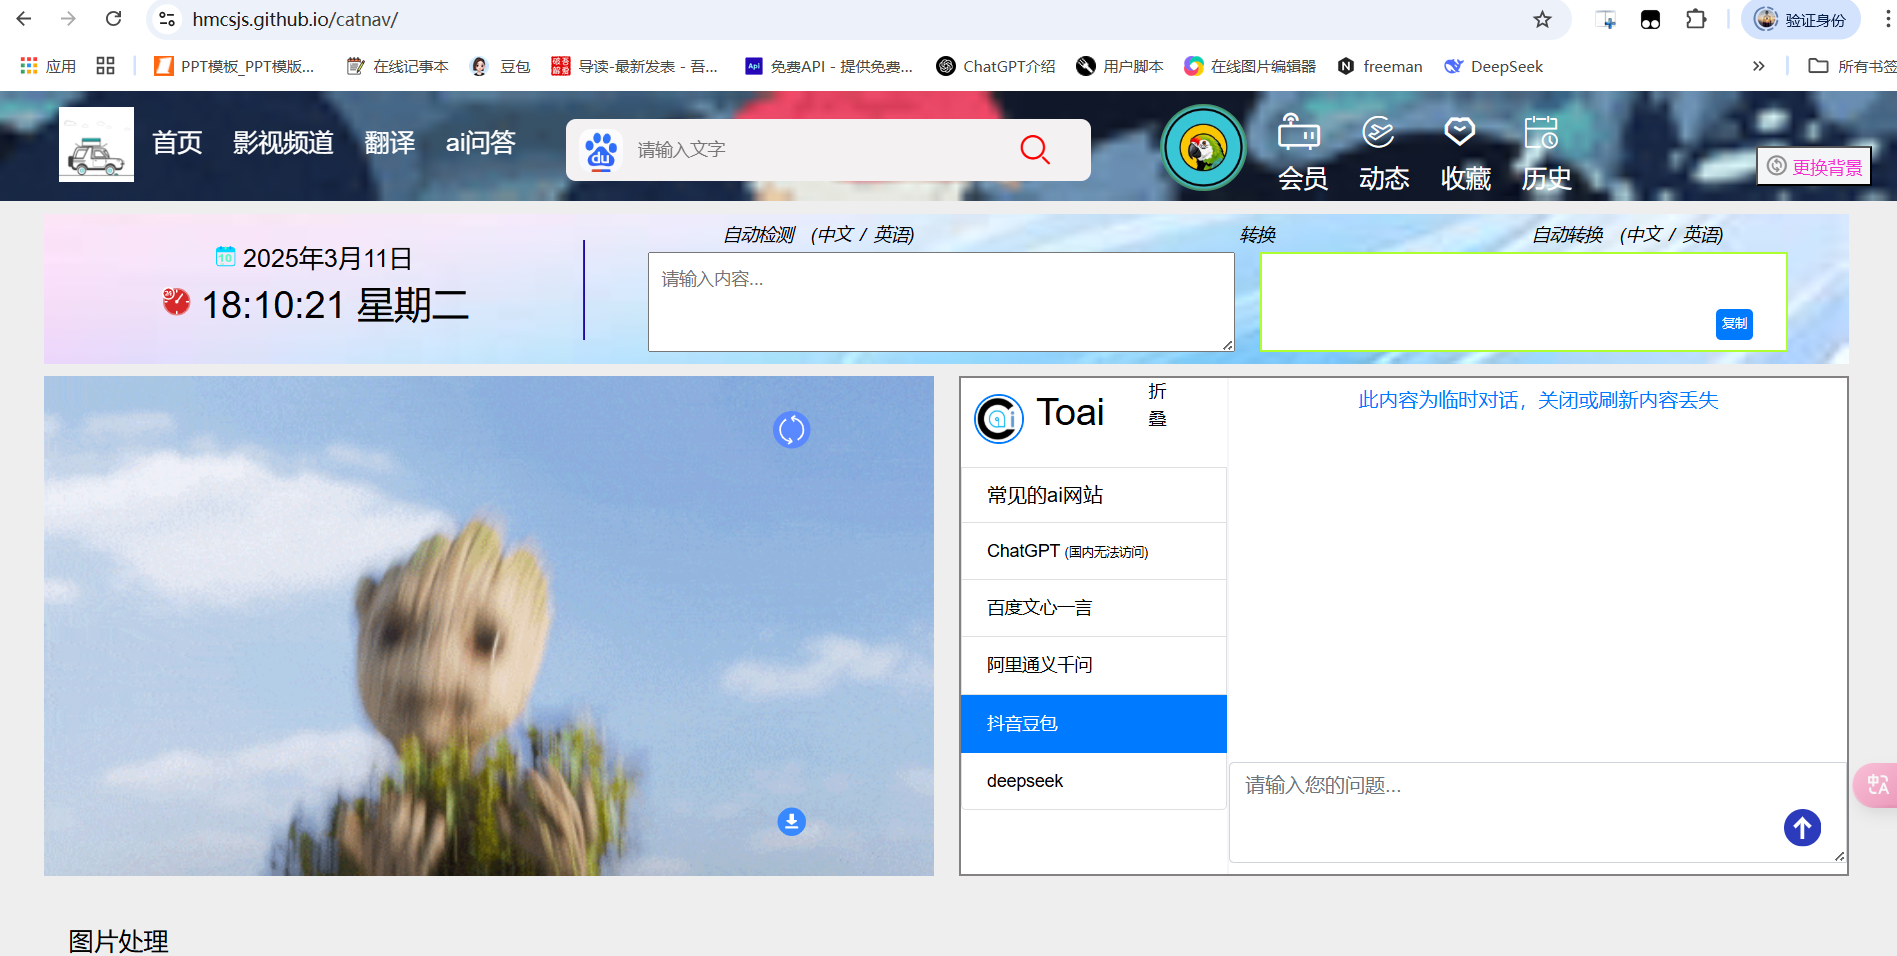Click the refresh image icon on the picture
This screenshot has height=956, width=1897.
coord(791,430)
